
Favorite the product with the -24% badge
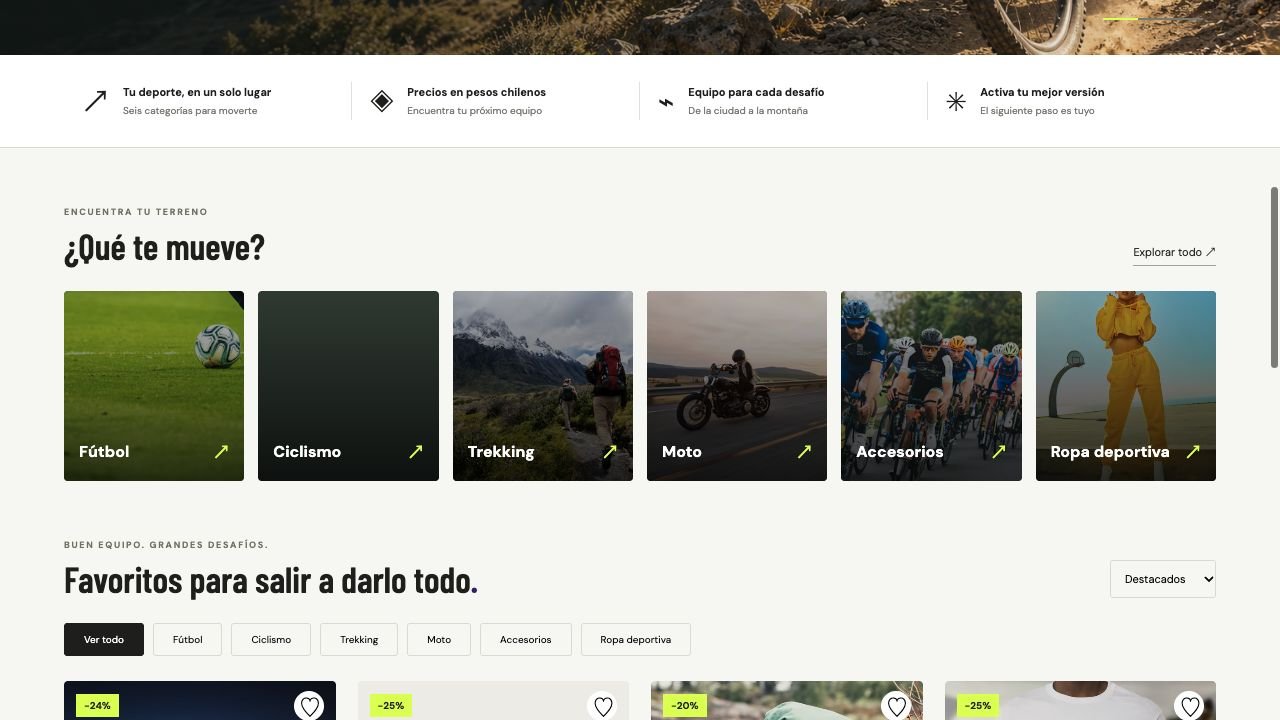tap(309, 706)
